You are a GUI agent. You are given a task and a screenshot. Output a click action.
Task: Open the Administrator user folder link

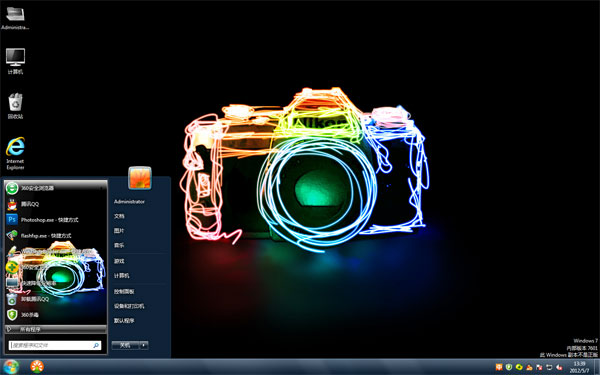pyautogui.click(x=129, y=202)
